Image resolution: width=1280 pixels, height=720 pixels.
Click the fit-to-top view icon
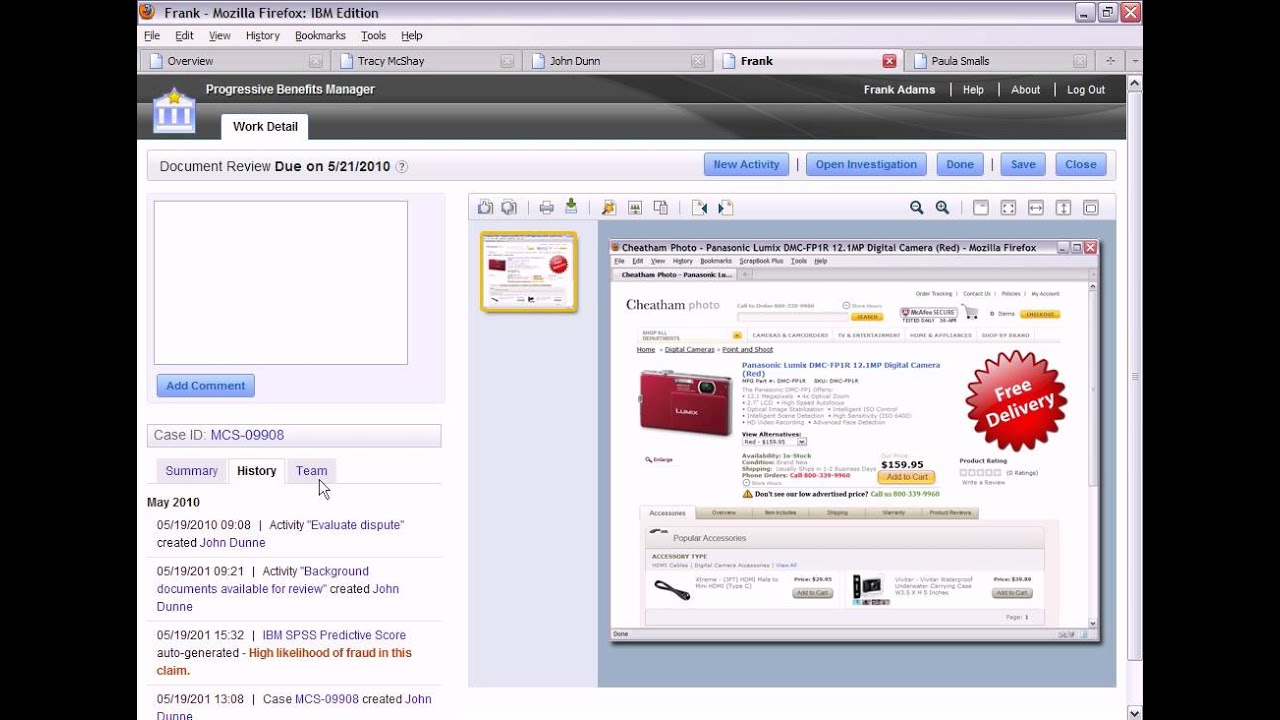[981, 207]
